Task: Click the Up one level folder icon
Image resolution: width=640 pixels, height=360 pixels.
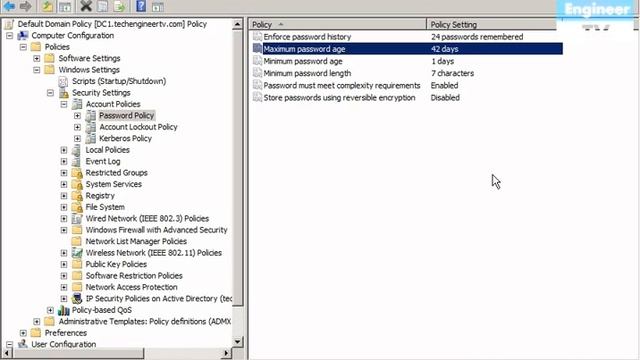Action: (x=47, y=6)
